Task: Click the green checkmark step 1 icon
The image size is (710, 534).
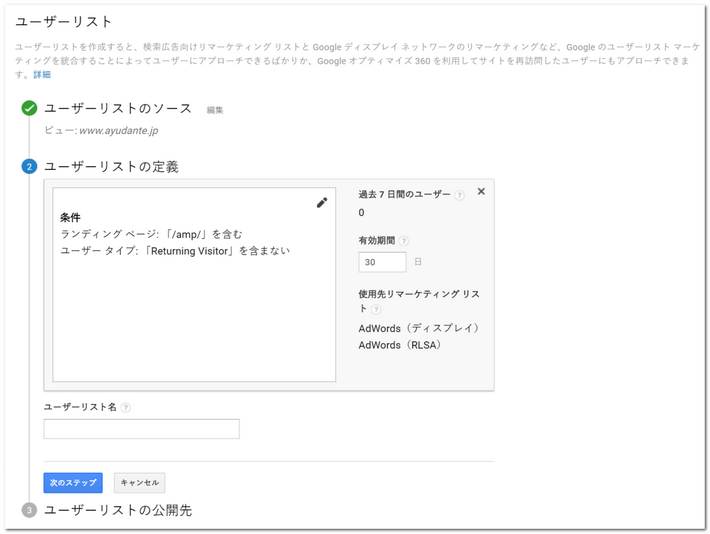Action: click(29, 108)
